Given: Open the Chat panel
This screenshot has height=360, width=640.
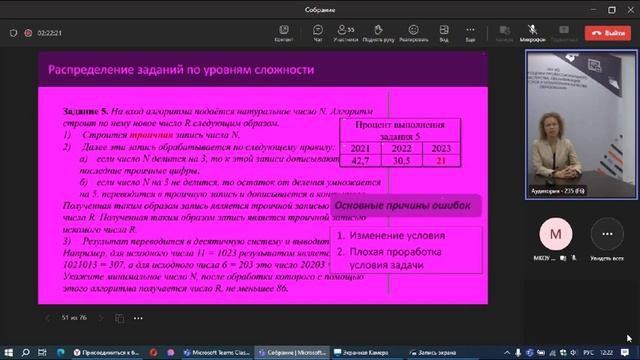Looking at the screenshot, I should coord(318,33).
